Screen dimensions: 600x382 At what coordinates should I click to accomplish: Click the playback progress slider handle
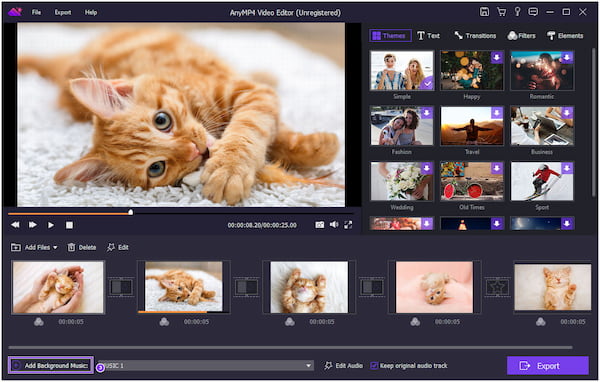[131, 212]
